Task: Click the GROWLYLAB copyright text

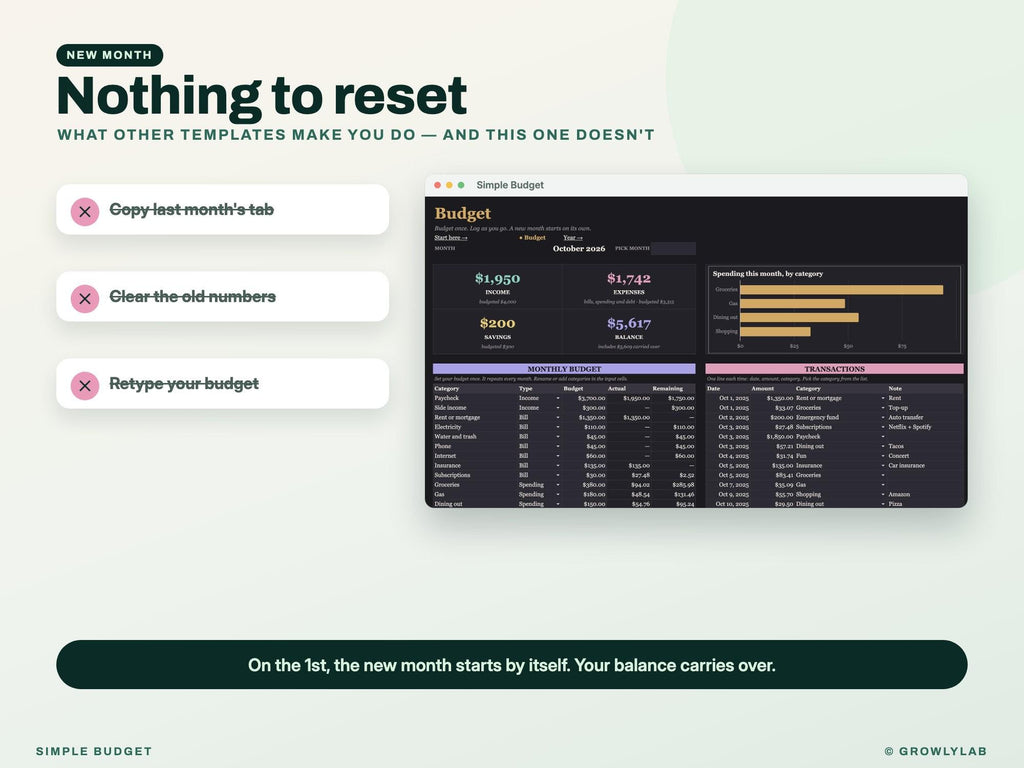Action: (935, 752)
